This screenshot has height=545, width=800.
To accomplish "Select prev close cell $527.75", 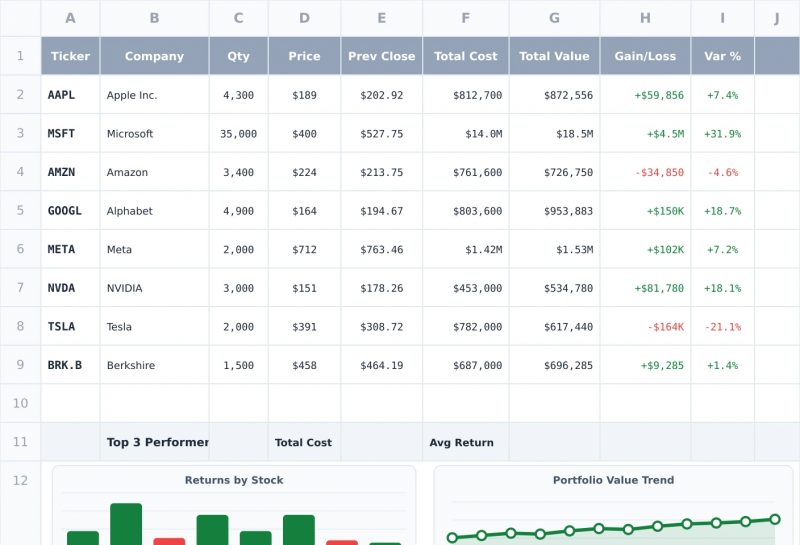I will [382, 134].
